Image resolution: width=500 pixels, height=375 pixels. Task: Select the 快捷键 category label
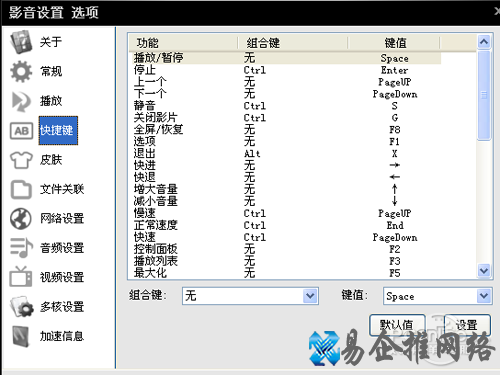58,130
